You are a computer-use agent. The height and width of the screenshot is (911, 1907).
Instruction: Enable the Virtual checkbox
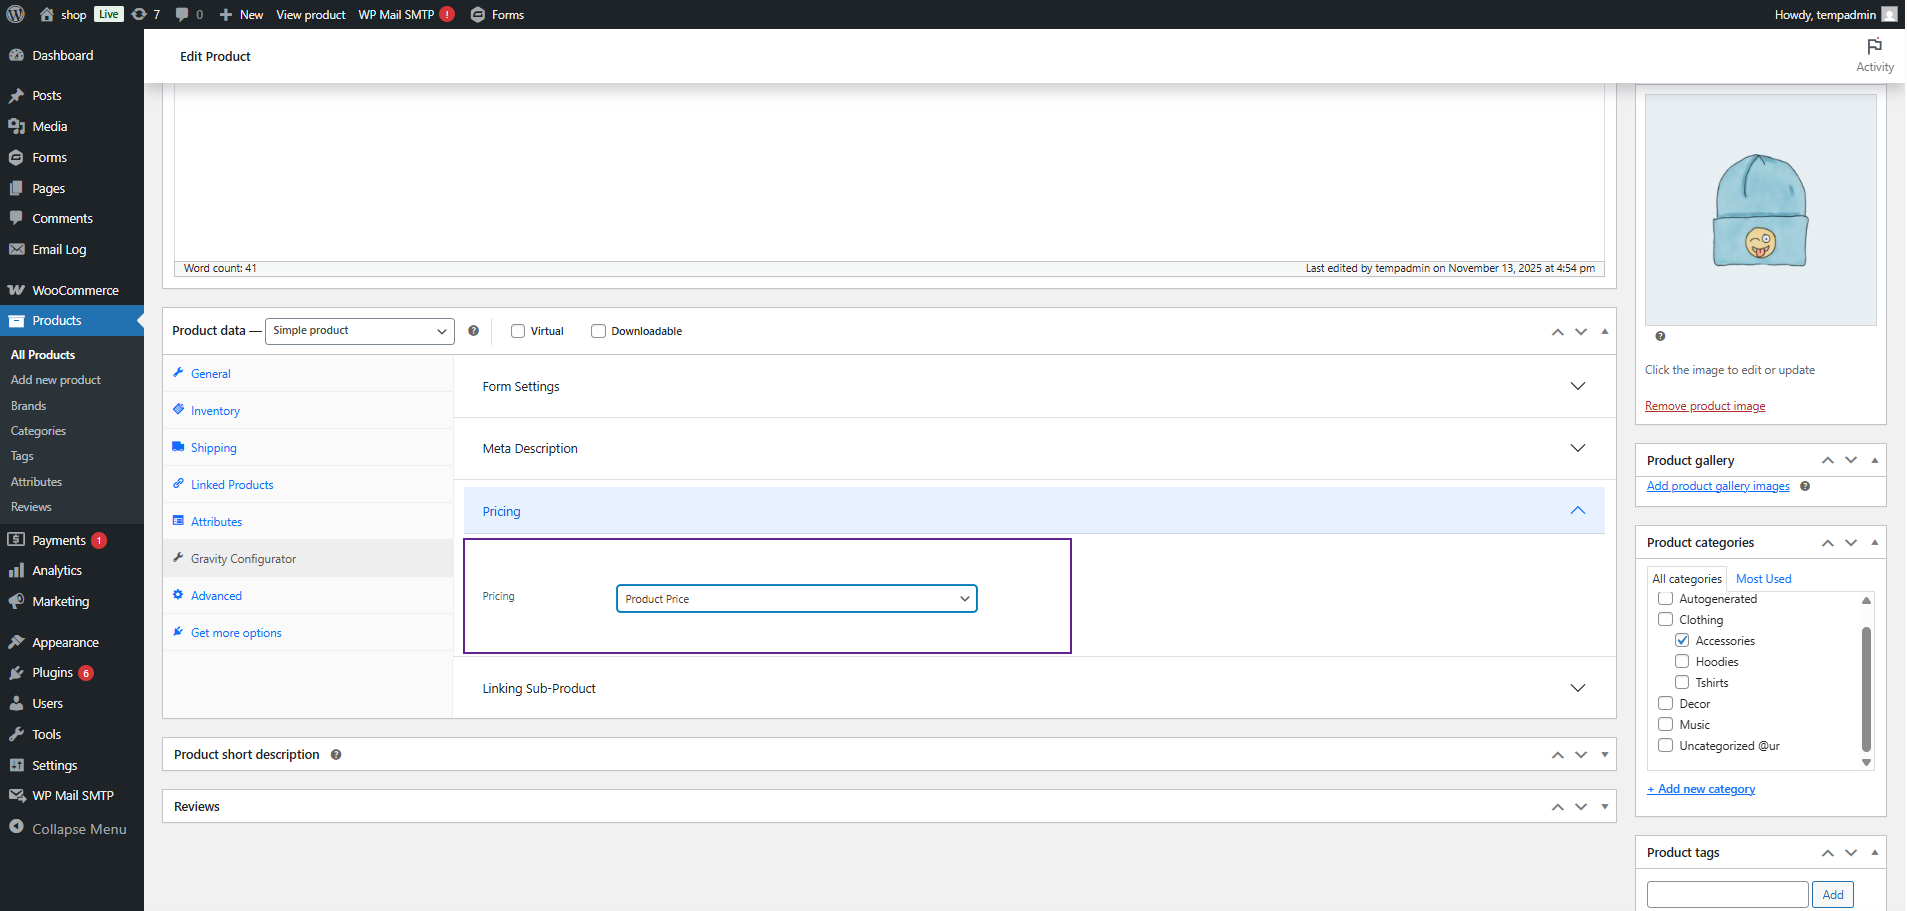pos(518,331)
